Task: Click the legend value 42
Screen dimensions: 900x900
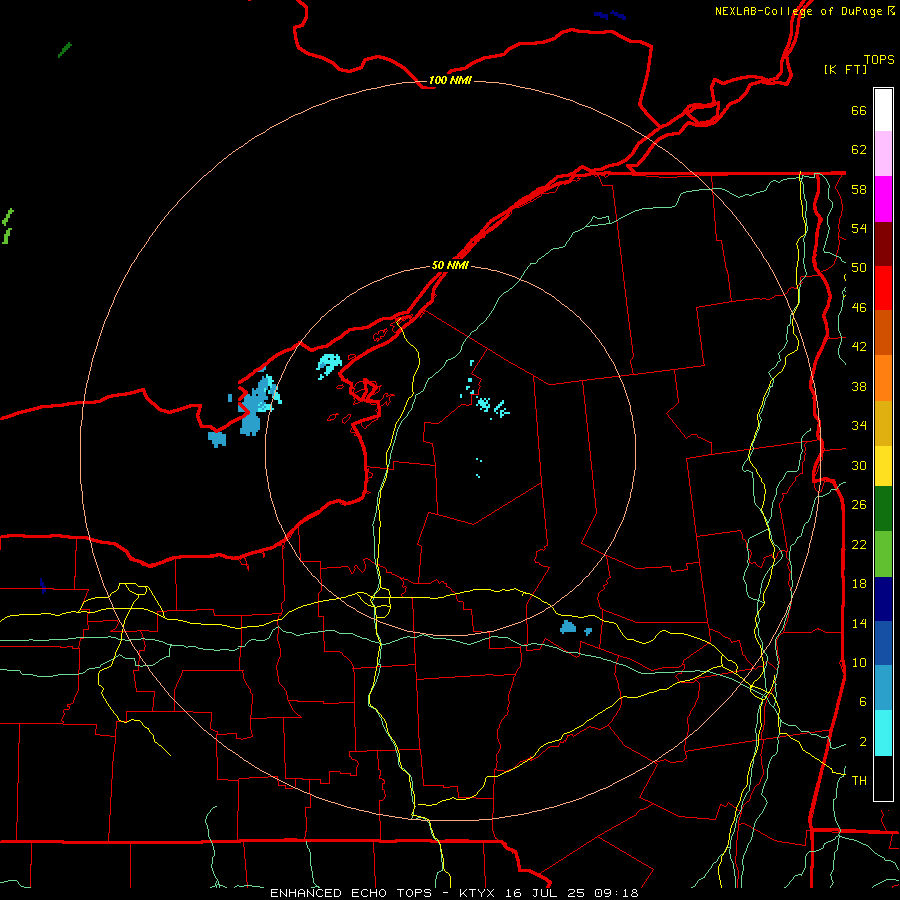Action: point(859,347)
